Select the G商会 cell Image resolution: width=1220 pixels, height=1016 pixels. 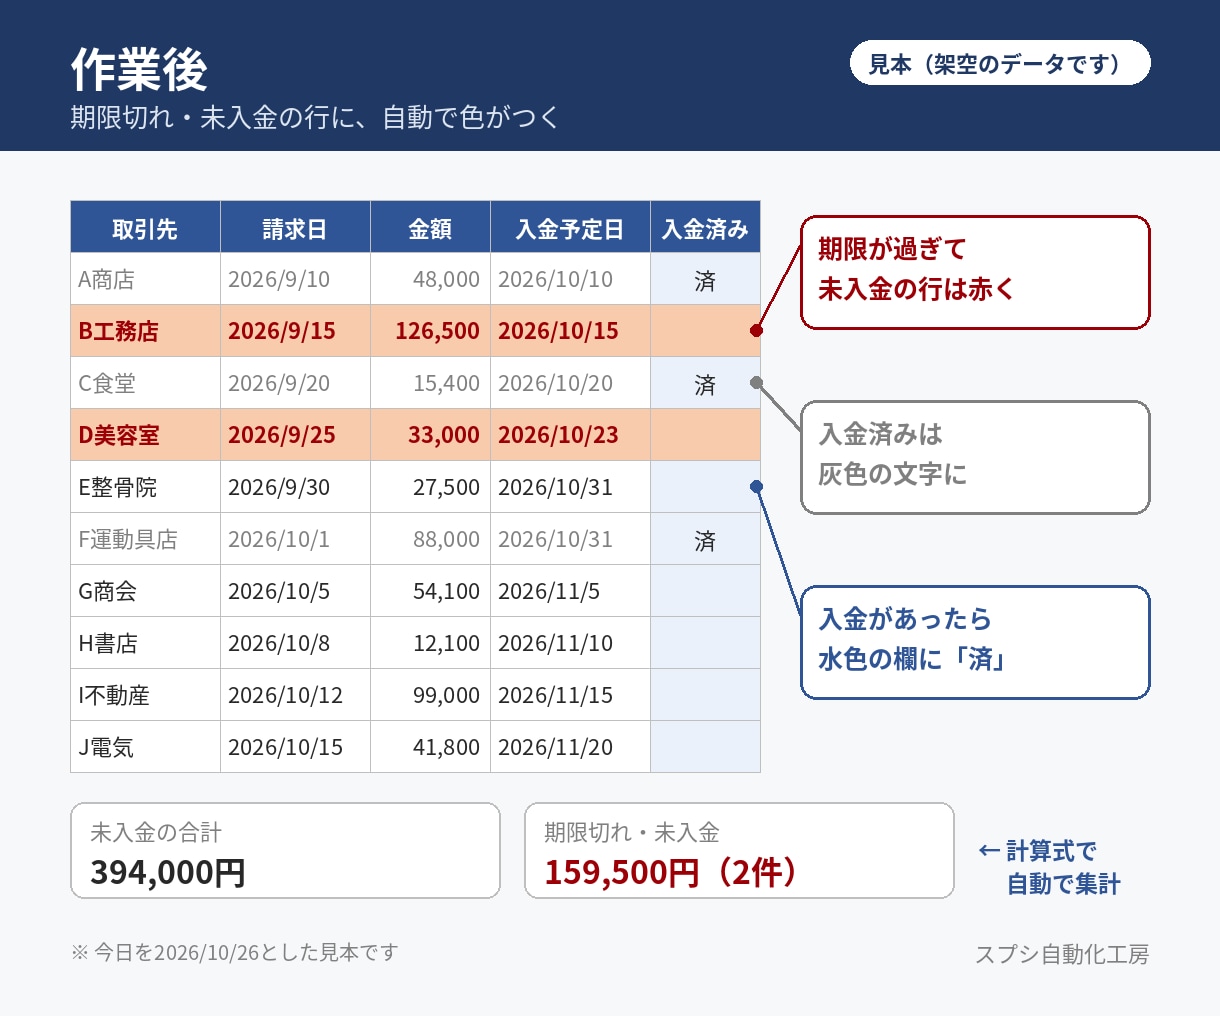pos(145,591)
